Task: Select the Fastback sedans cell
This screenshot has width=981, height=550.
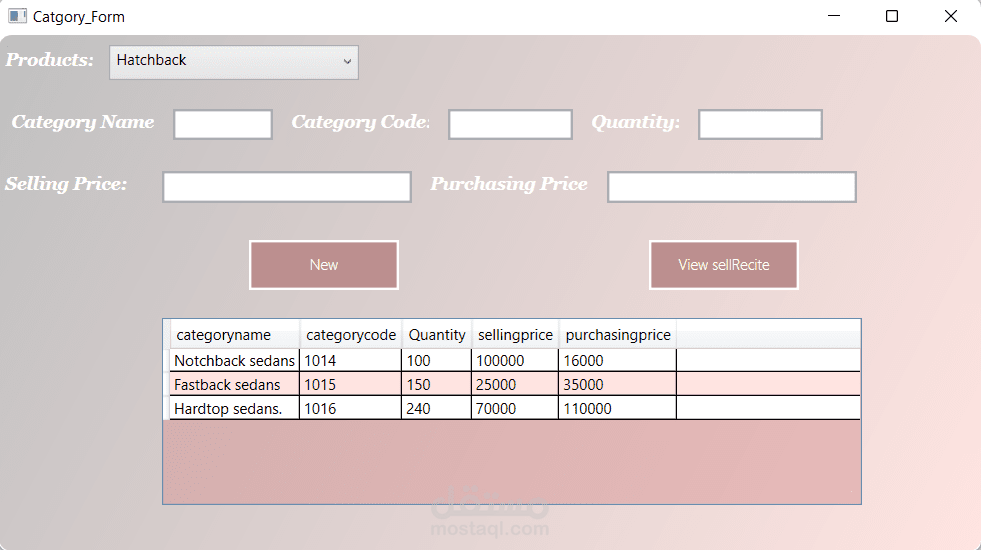Action: [x=235, y=384]
